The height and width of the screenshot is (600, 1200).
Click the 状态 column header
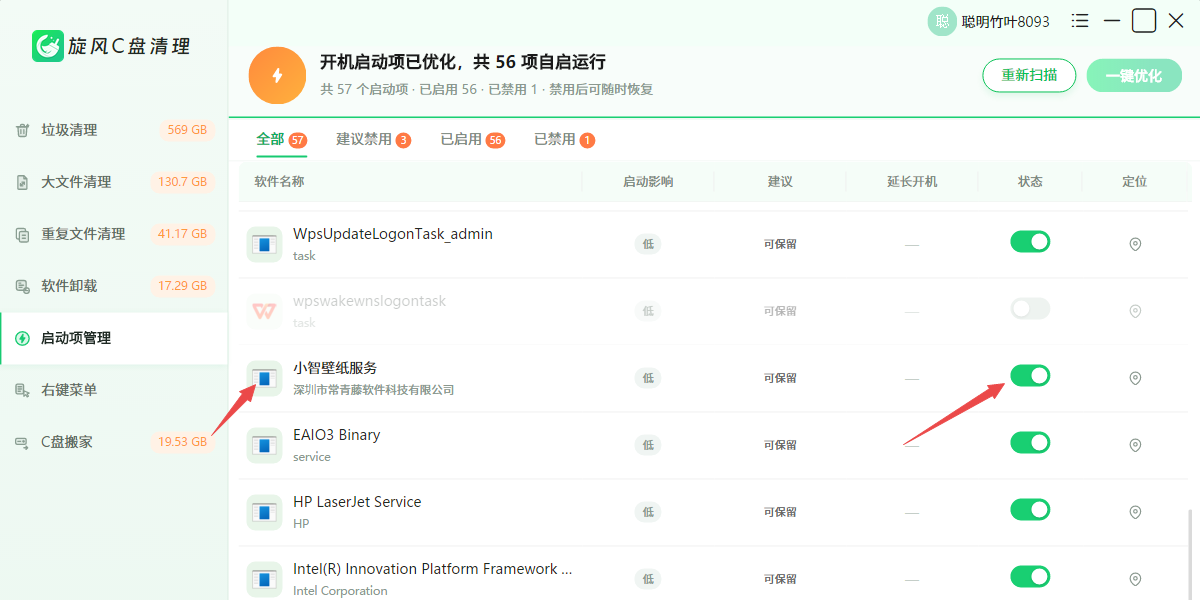[x=1030, y=182]
